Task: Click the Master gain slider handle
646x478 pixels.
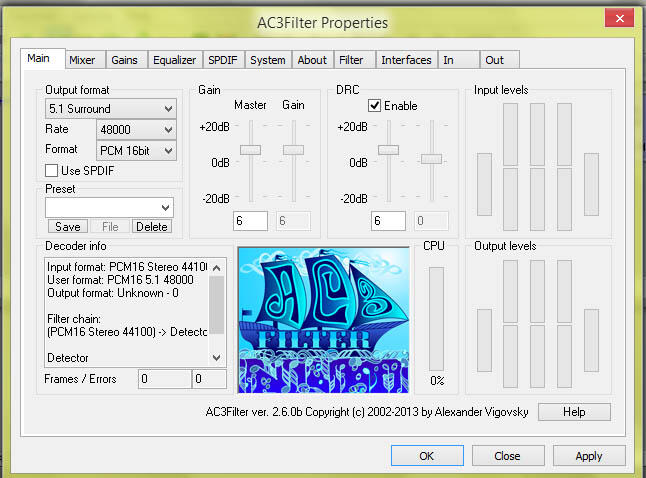Action: 250,150
